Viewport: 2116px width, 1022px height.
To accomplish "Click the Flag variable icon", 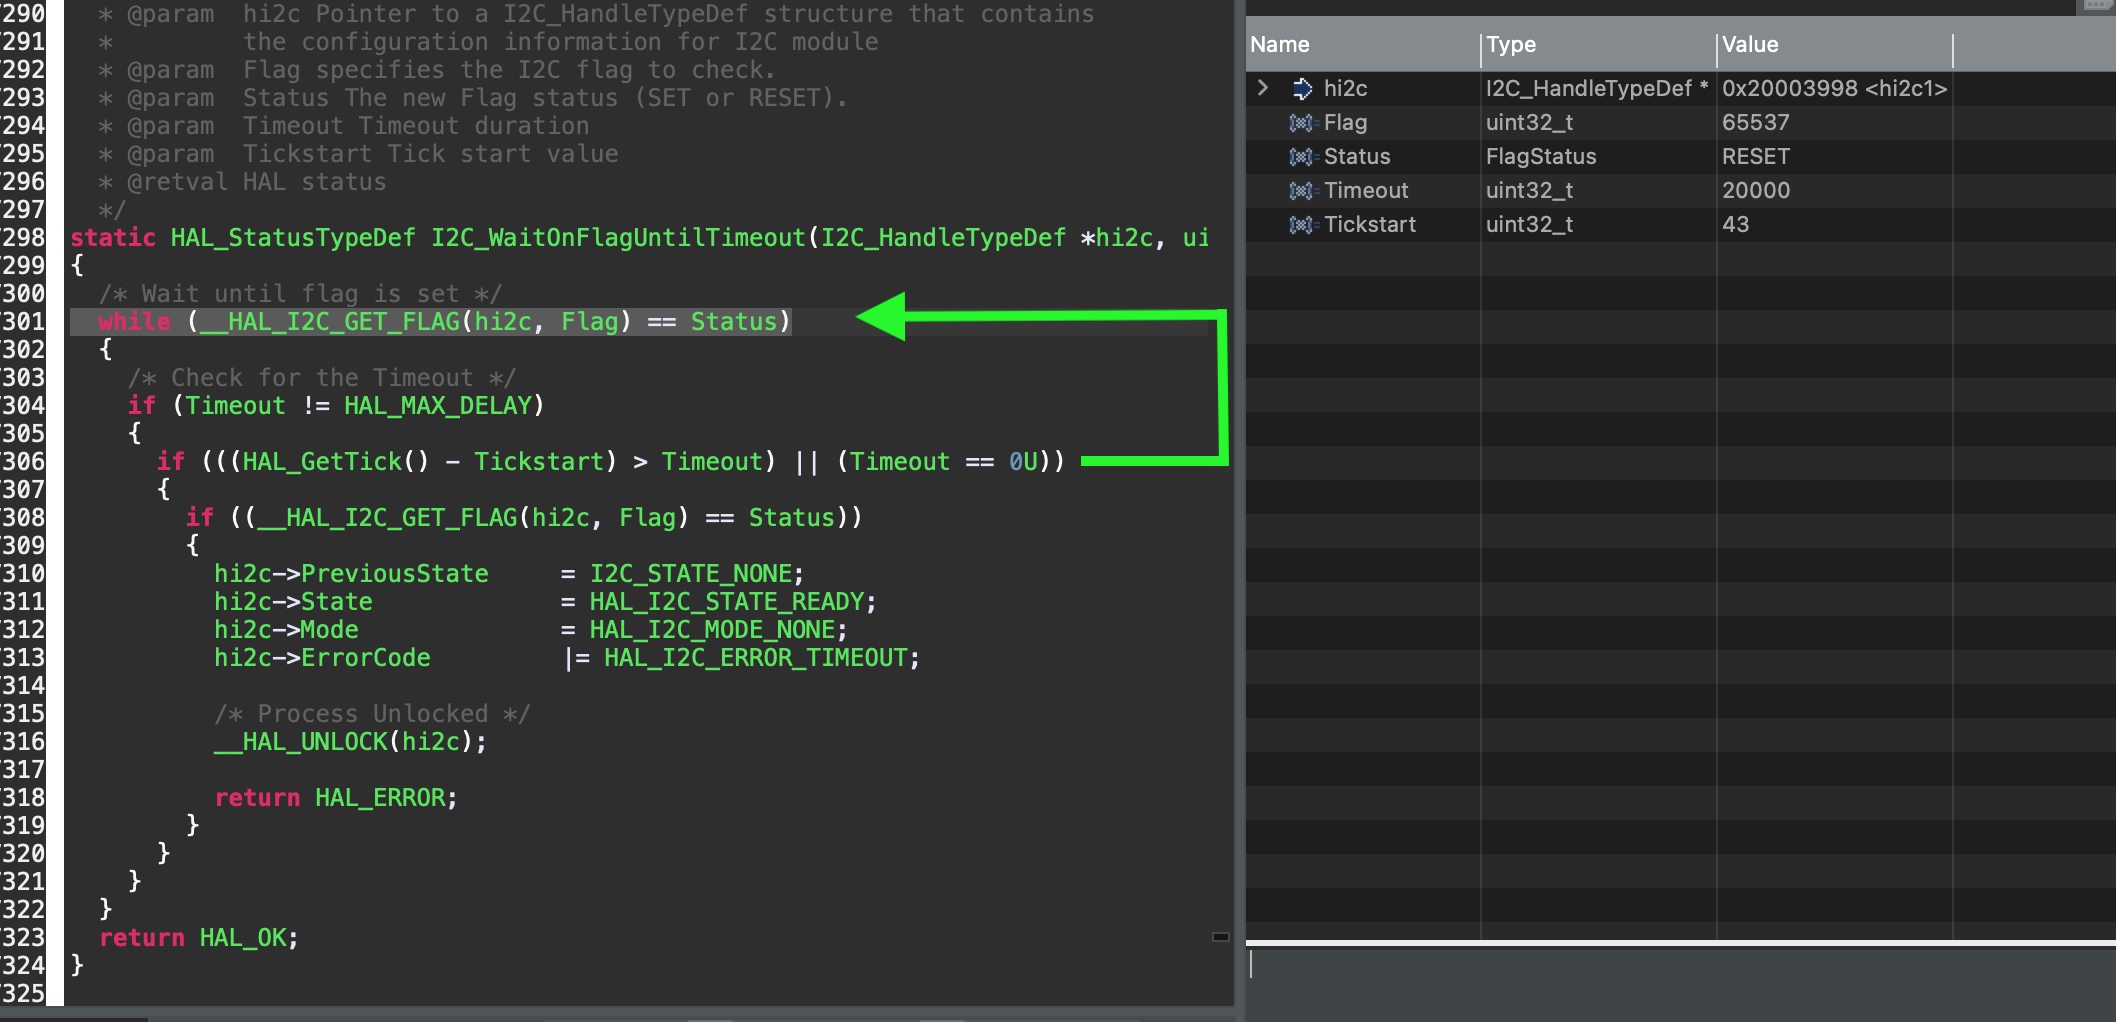I will 1300,123.
